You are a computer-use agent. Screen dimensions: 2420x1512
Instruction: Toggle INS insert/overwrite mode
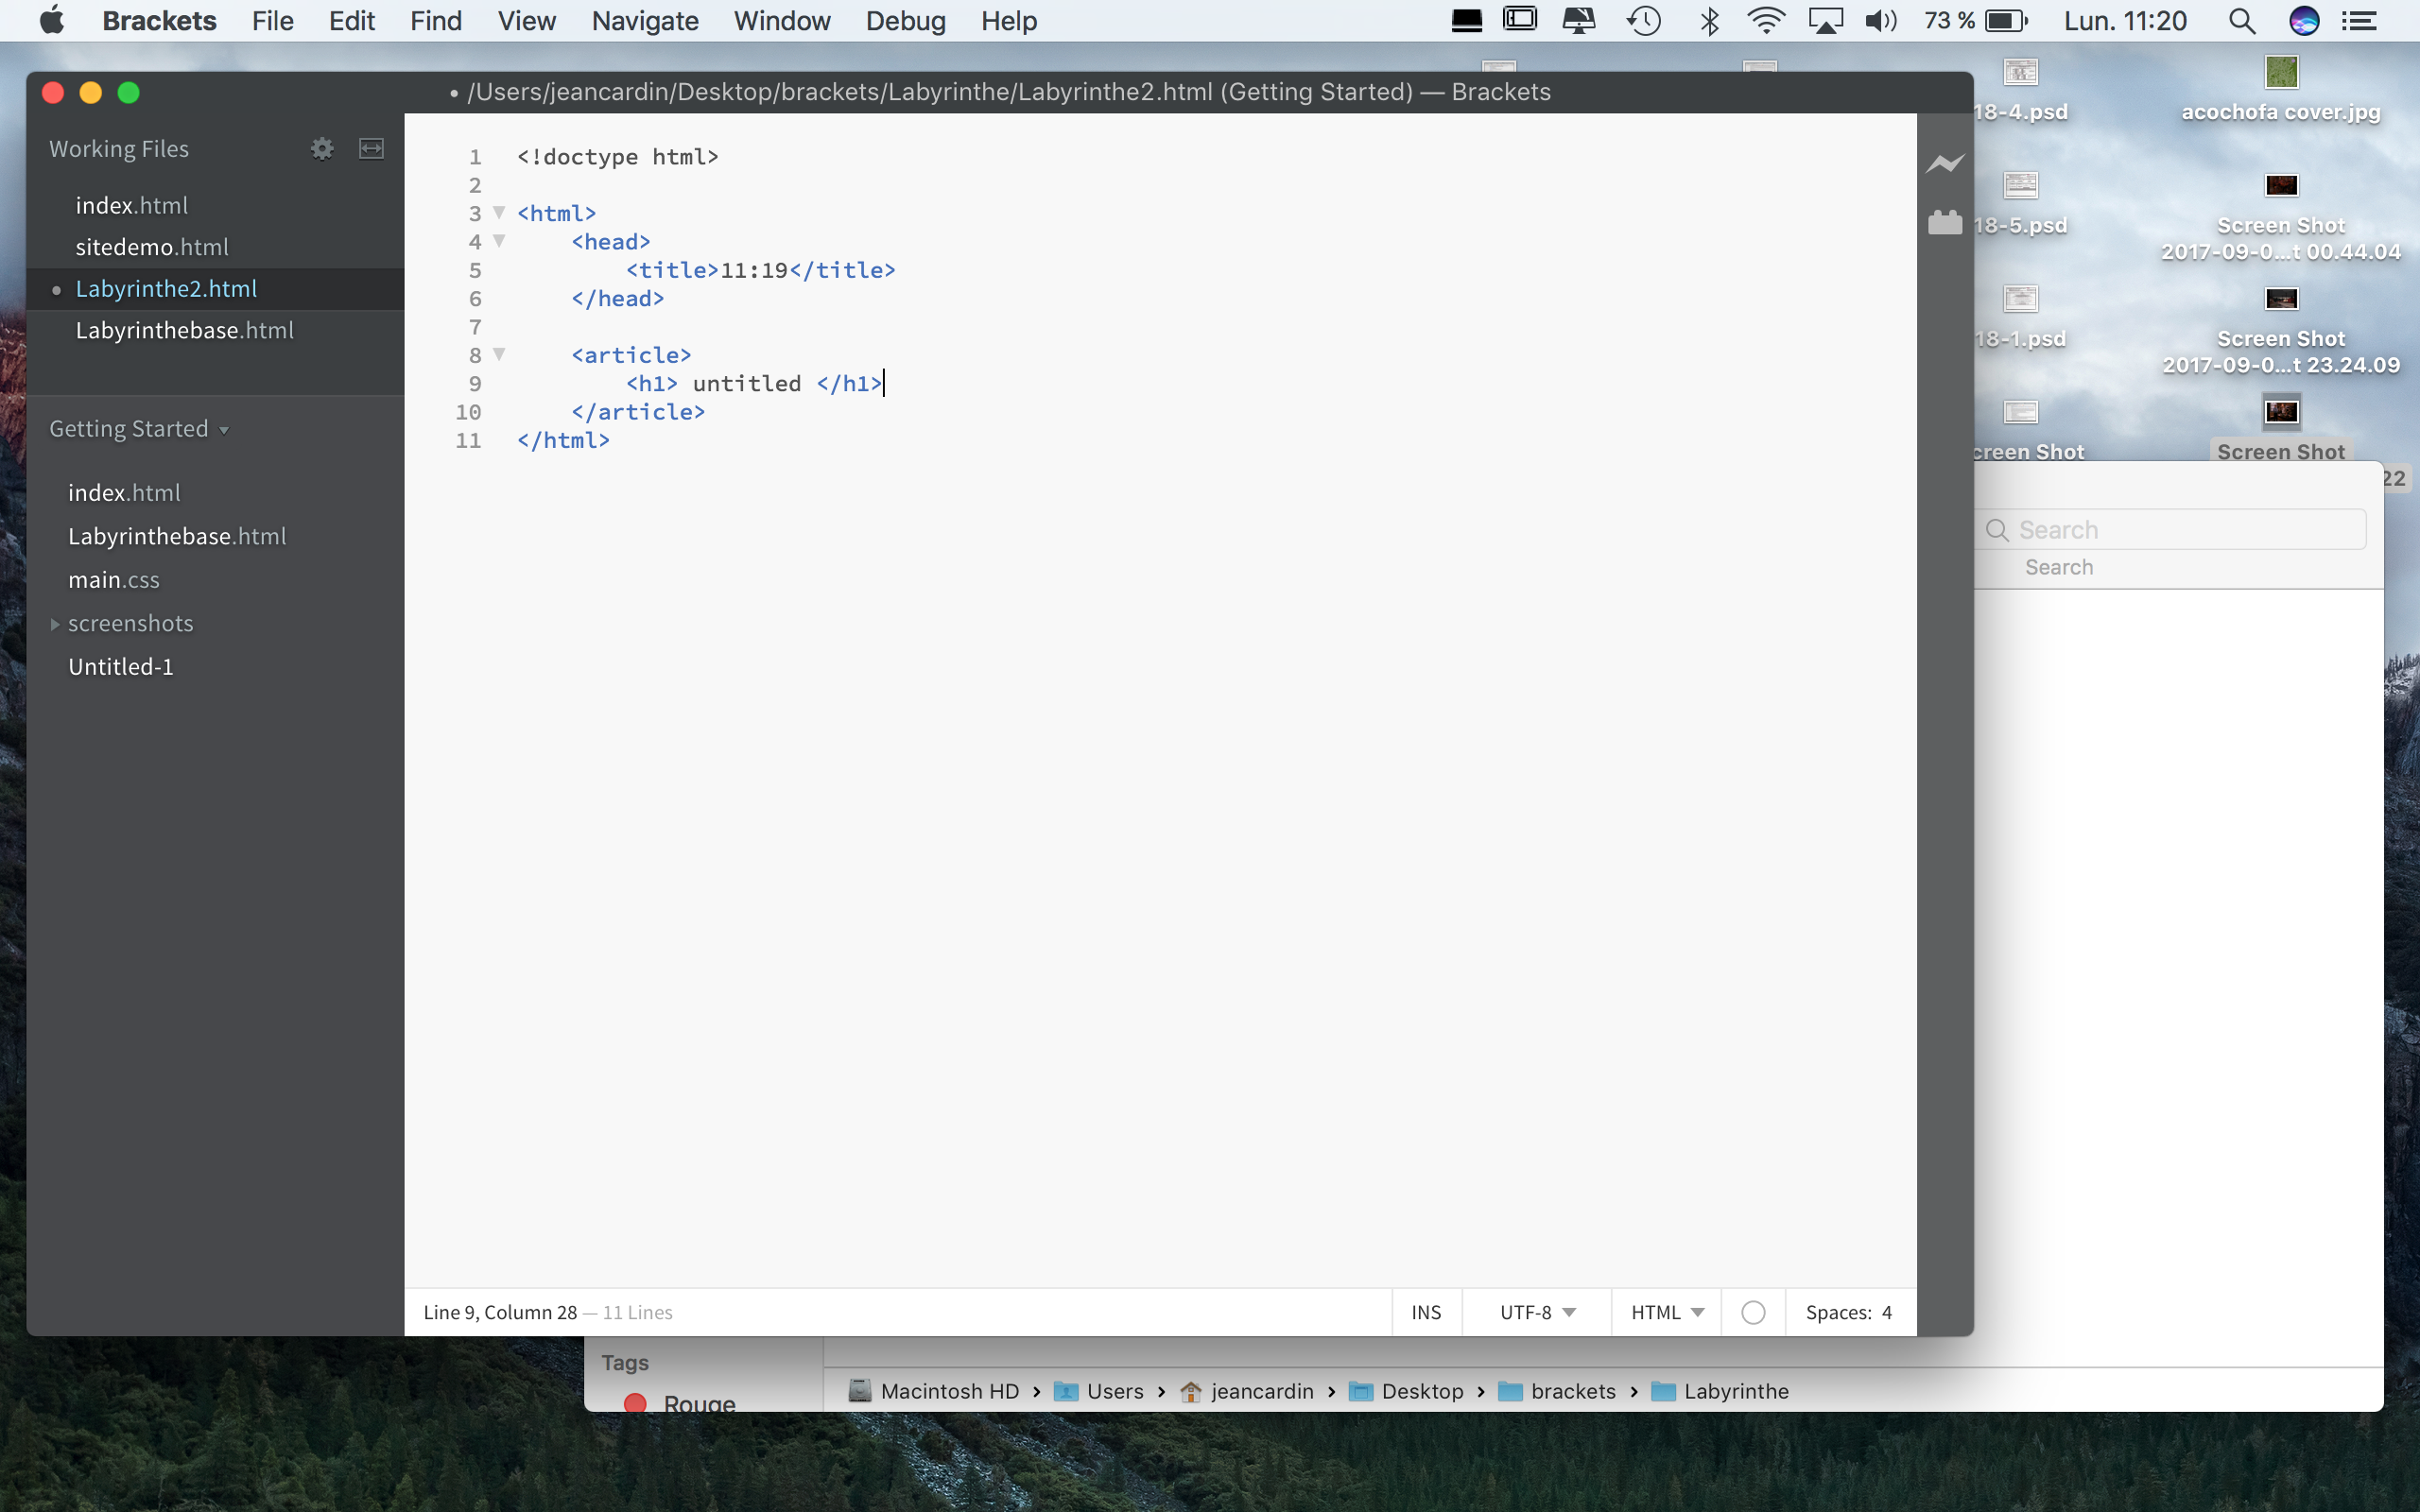[1425, 1312]
